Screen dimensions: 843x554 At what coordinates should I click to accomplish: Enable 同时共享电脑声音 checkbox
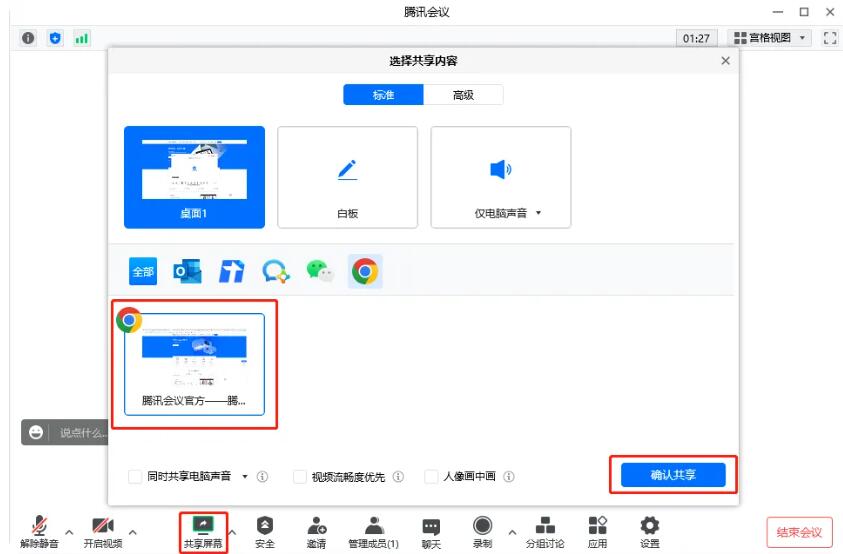coord(135,477)
